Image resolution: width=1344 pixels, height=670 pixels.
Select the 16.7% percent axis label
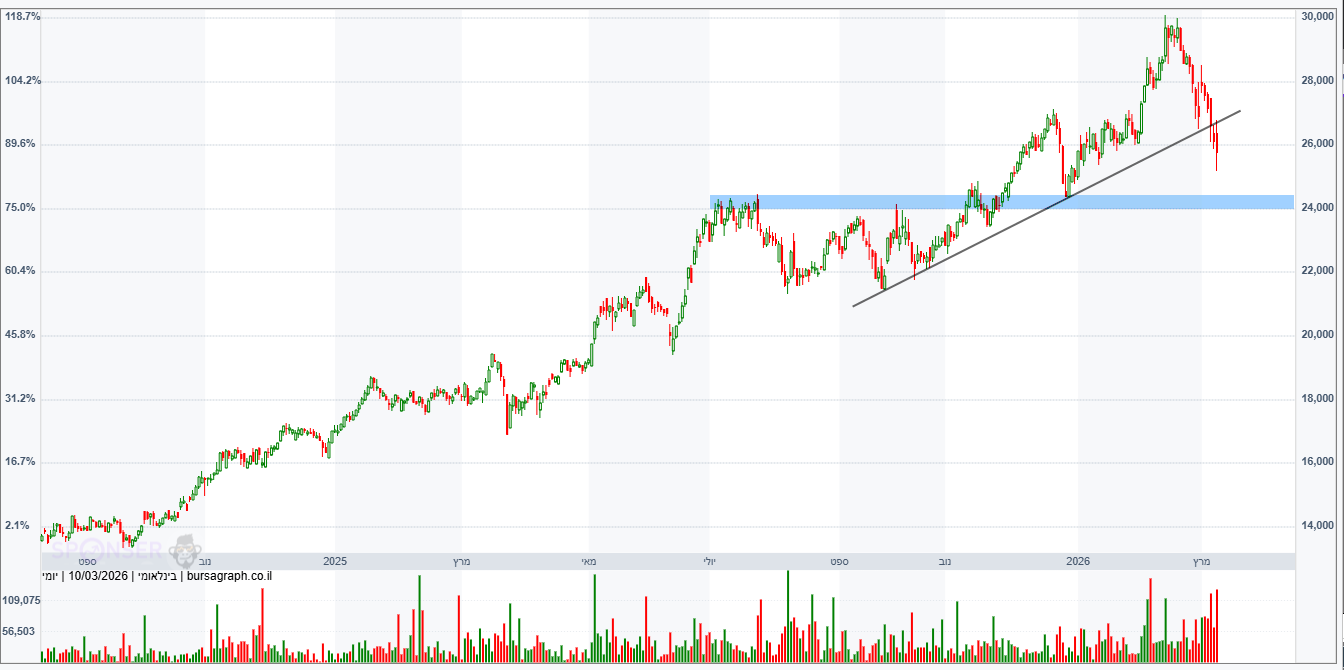pyautogui.click(x=22, y=462)
